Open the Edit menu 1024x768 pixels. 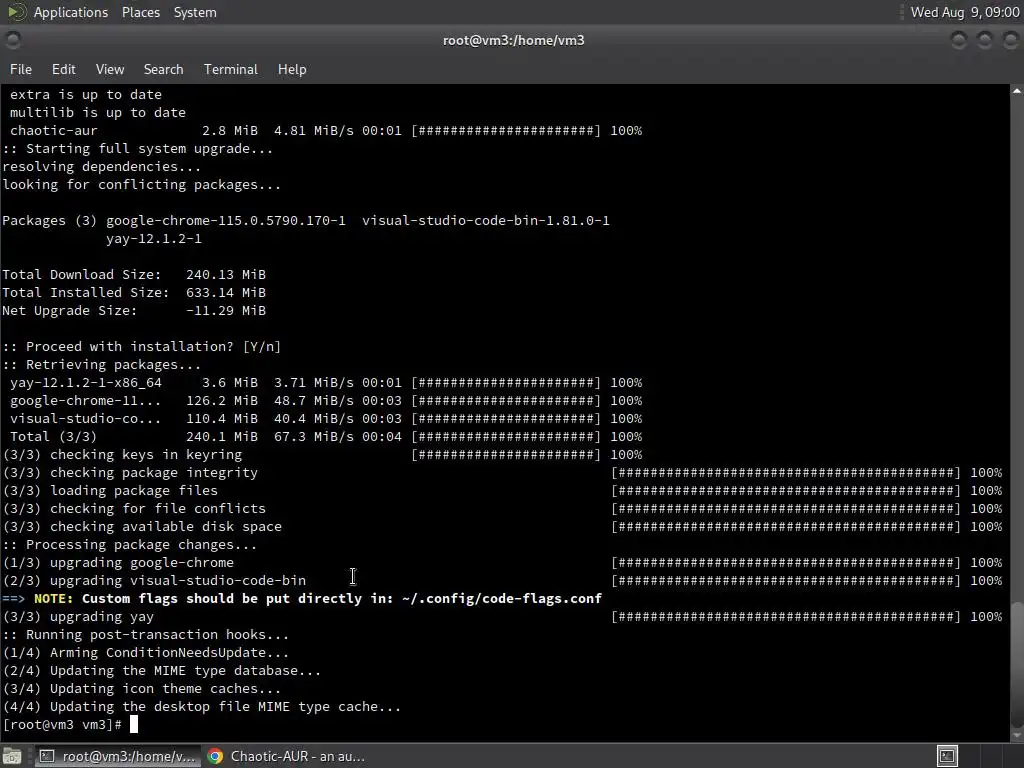[63, 69]
